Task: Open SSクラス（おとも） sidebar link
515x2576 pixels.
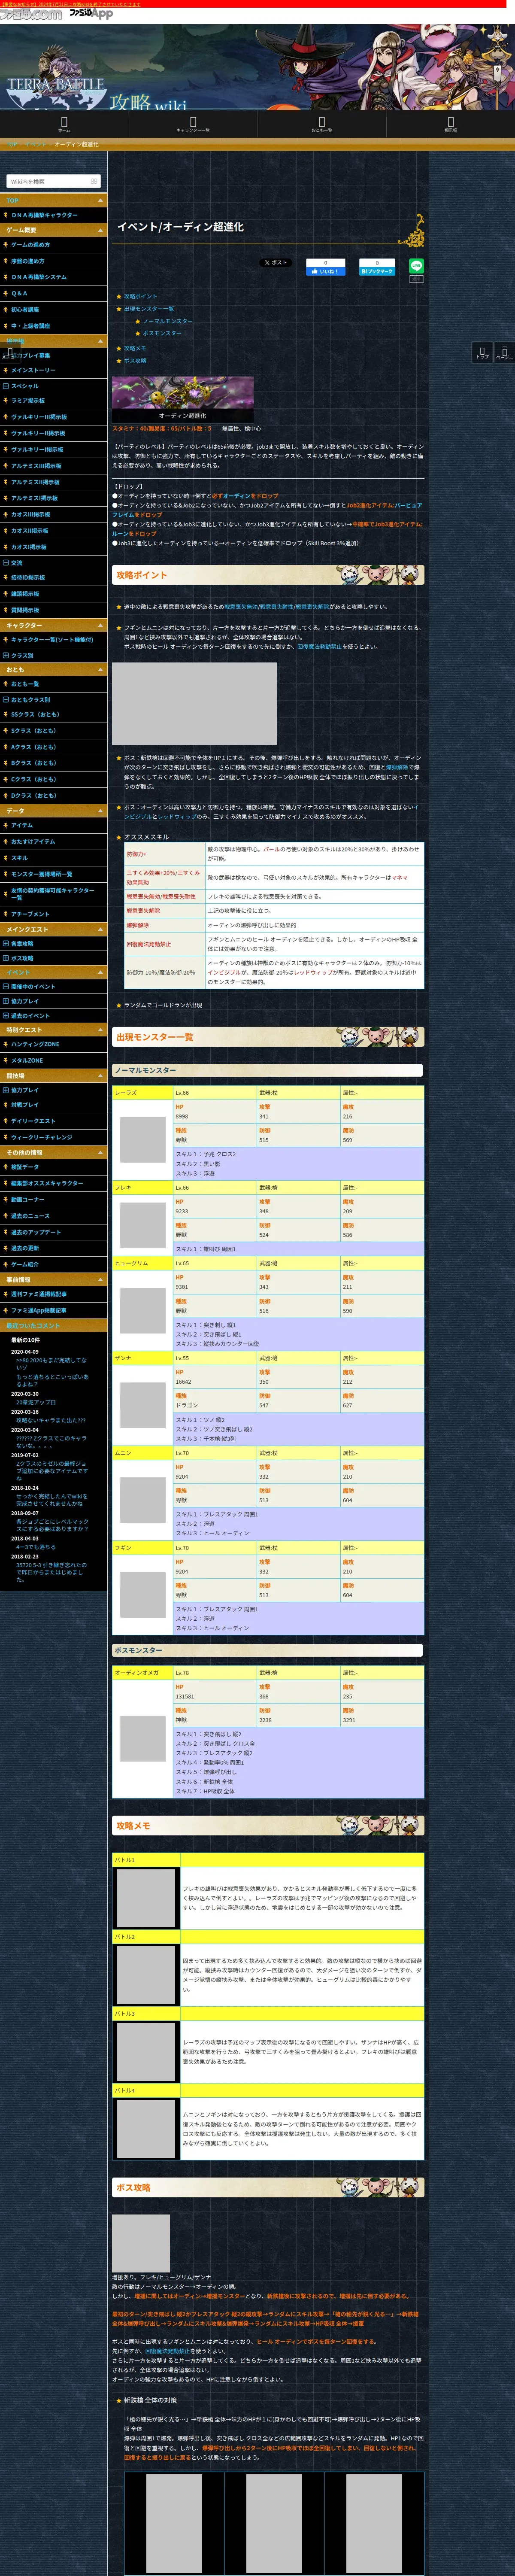Action: (35, 714)
